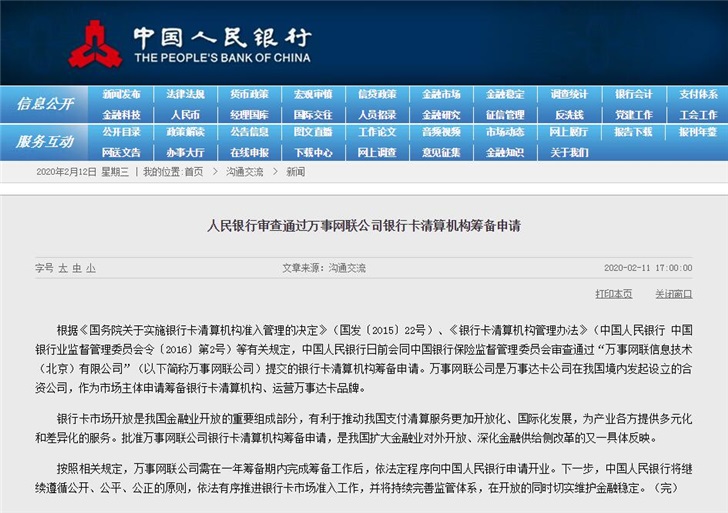Click 沟通交流 in the breadcrumb trail
This screenshot has height=513, width=728.
[245, 172]
